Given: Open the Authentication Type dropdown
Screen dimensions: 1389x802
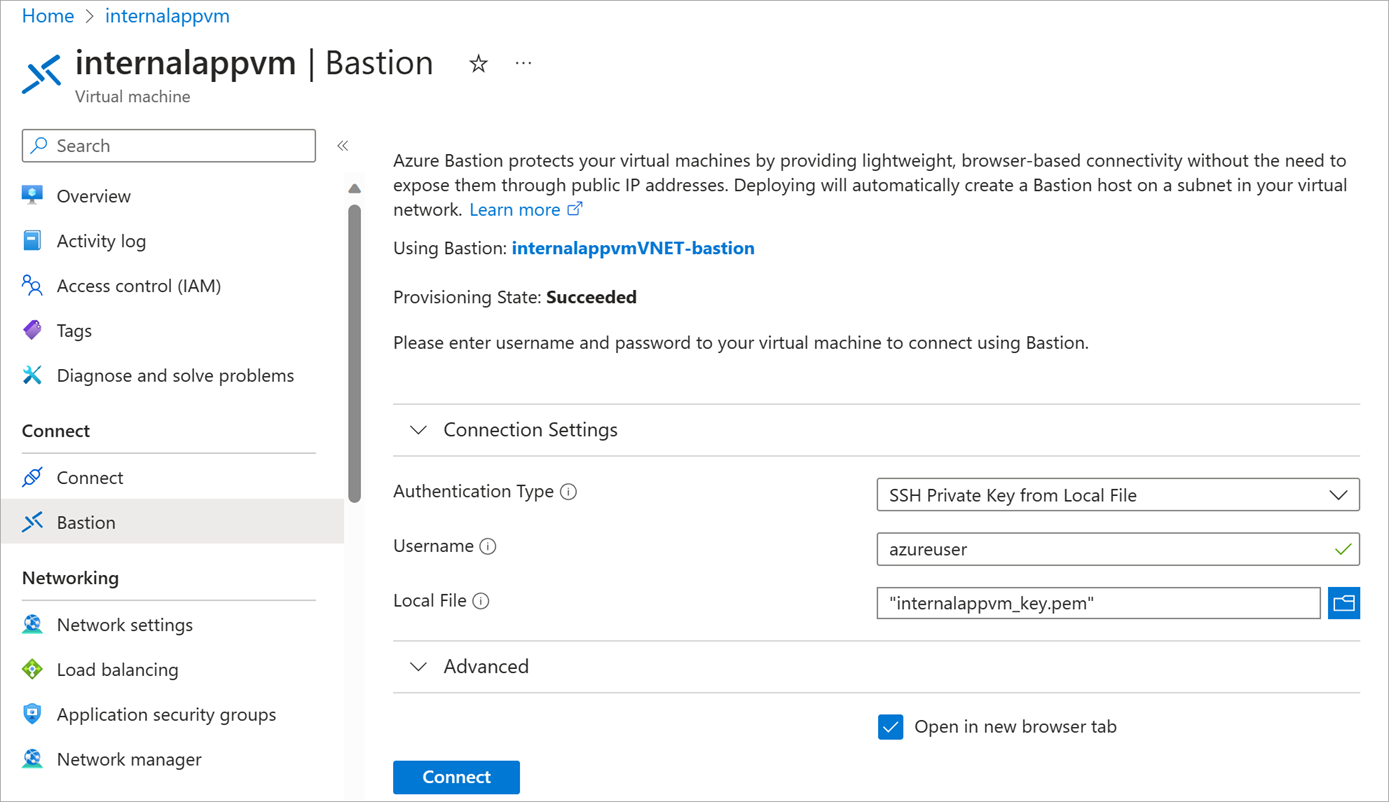Looking at the screenshot, I should pyautogui.click(x=1118, y=495).
